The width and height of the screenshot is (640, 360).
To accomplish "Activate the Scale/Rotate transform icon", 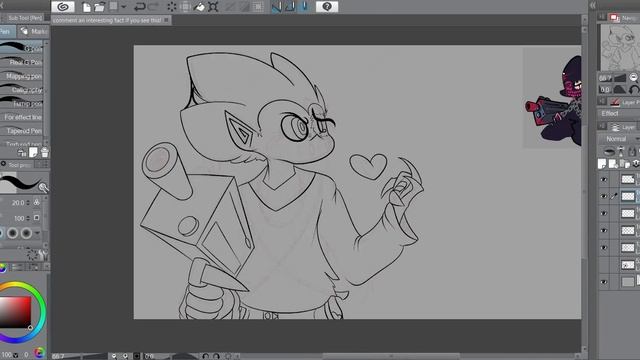I will [x=213, y=7].
